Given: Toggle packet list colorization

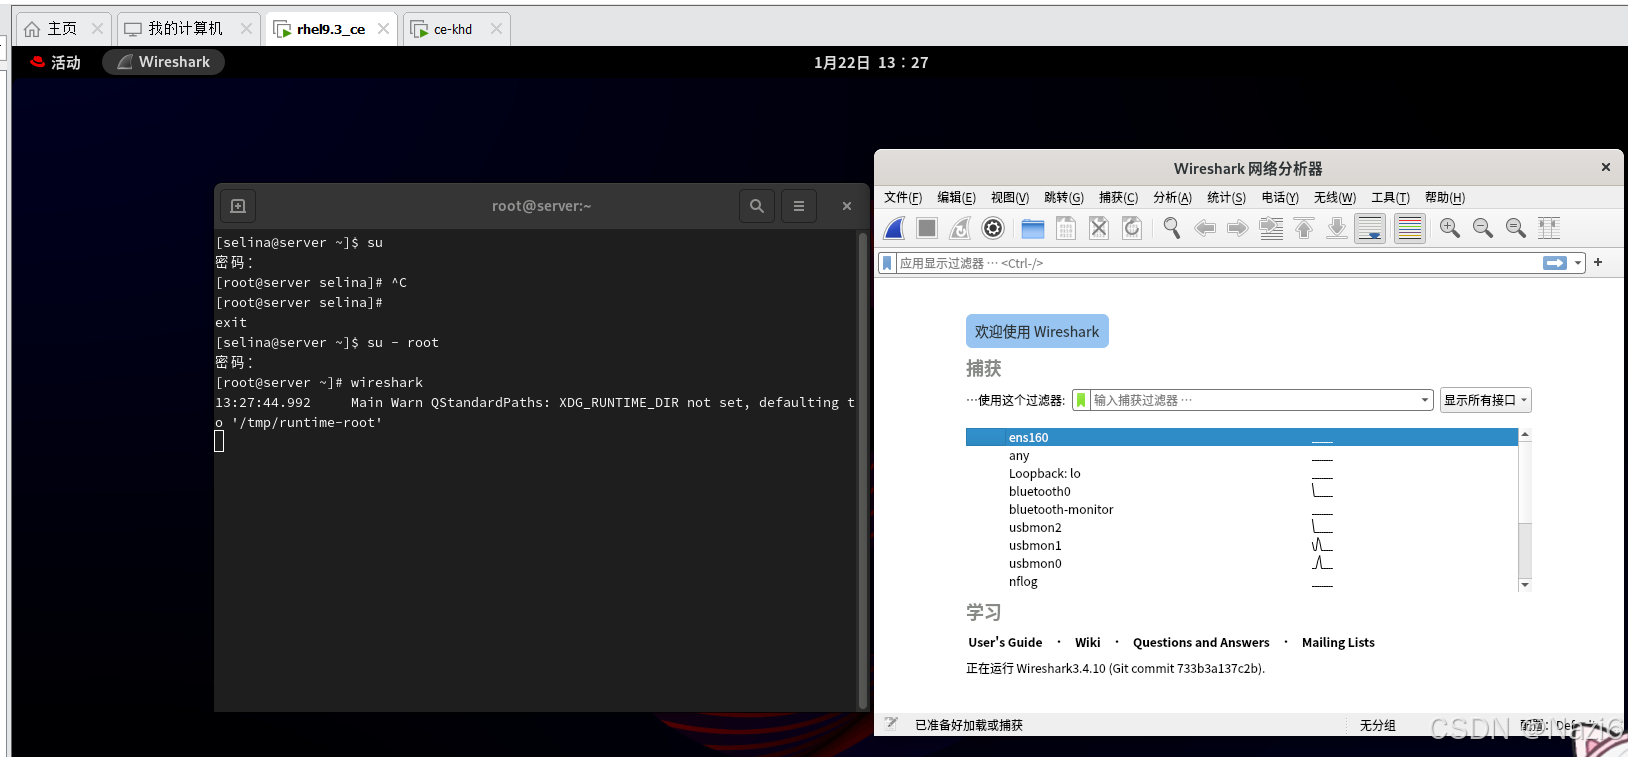Looking at the screenshot, I should [1410, 229].
